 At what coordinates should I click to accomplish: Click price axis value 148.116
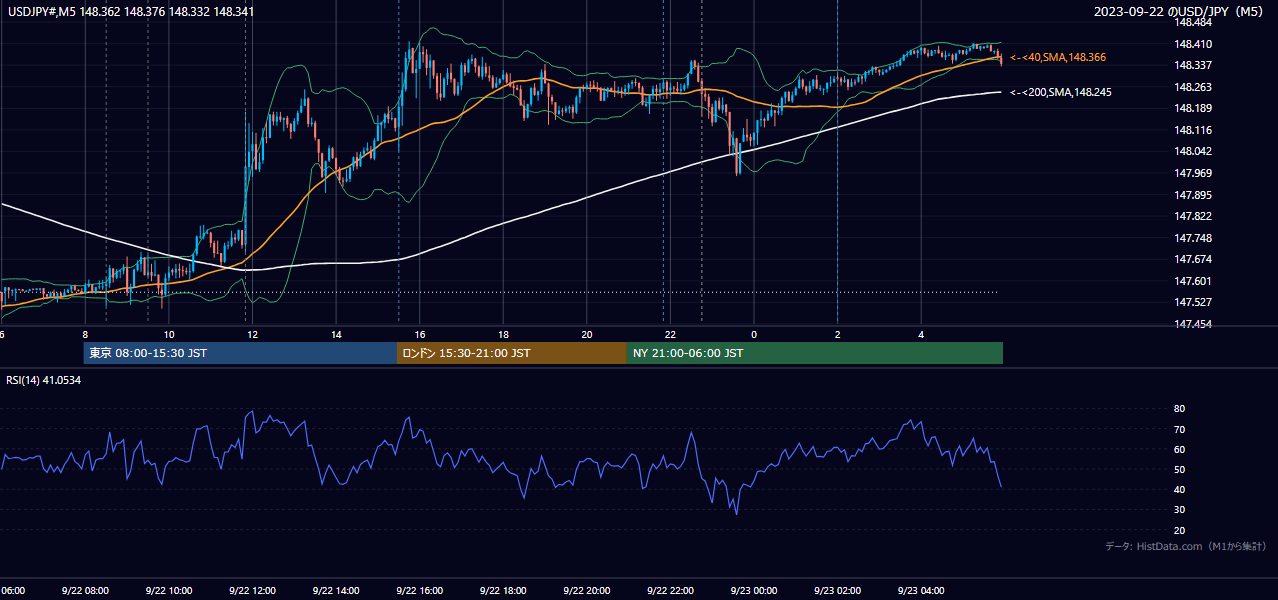(x=1194, y=130)
